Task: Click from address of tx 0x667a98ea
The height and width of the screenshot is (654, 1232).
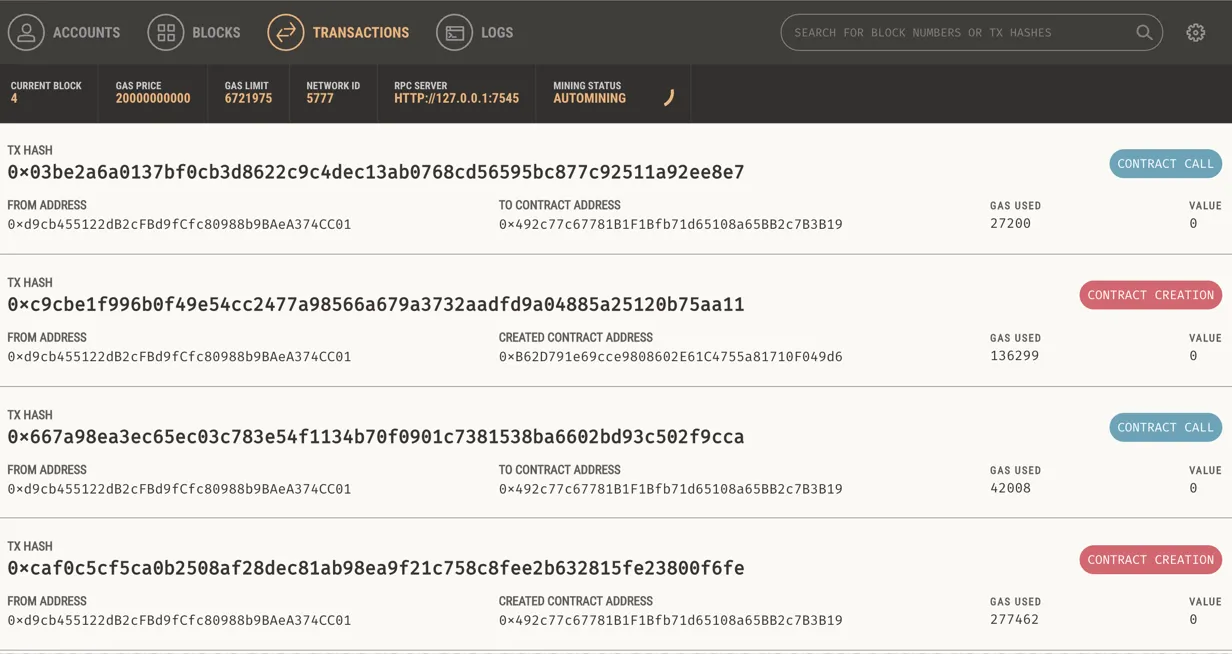Action: tap(179, 489)
